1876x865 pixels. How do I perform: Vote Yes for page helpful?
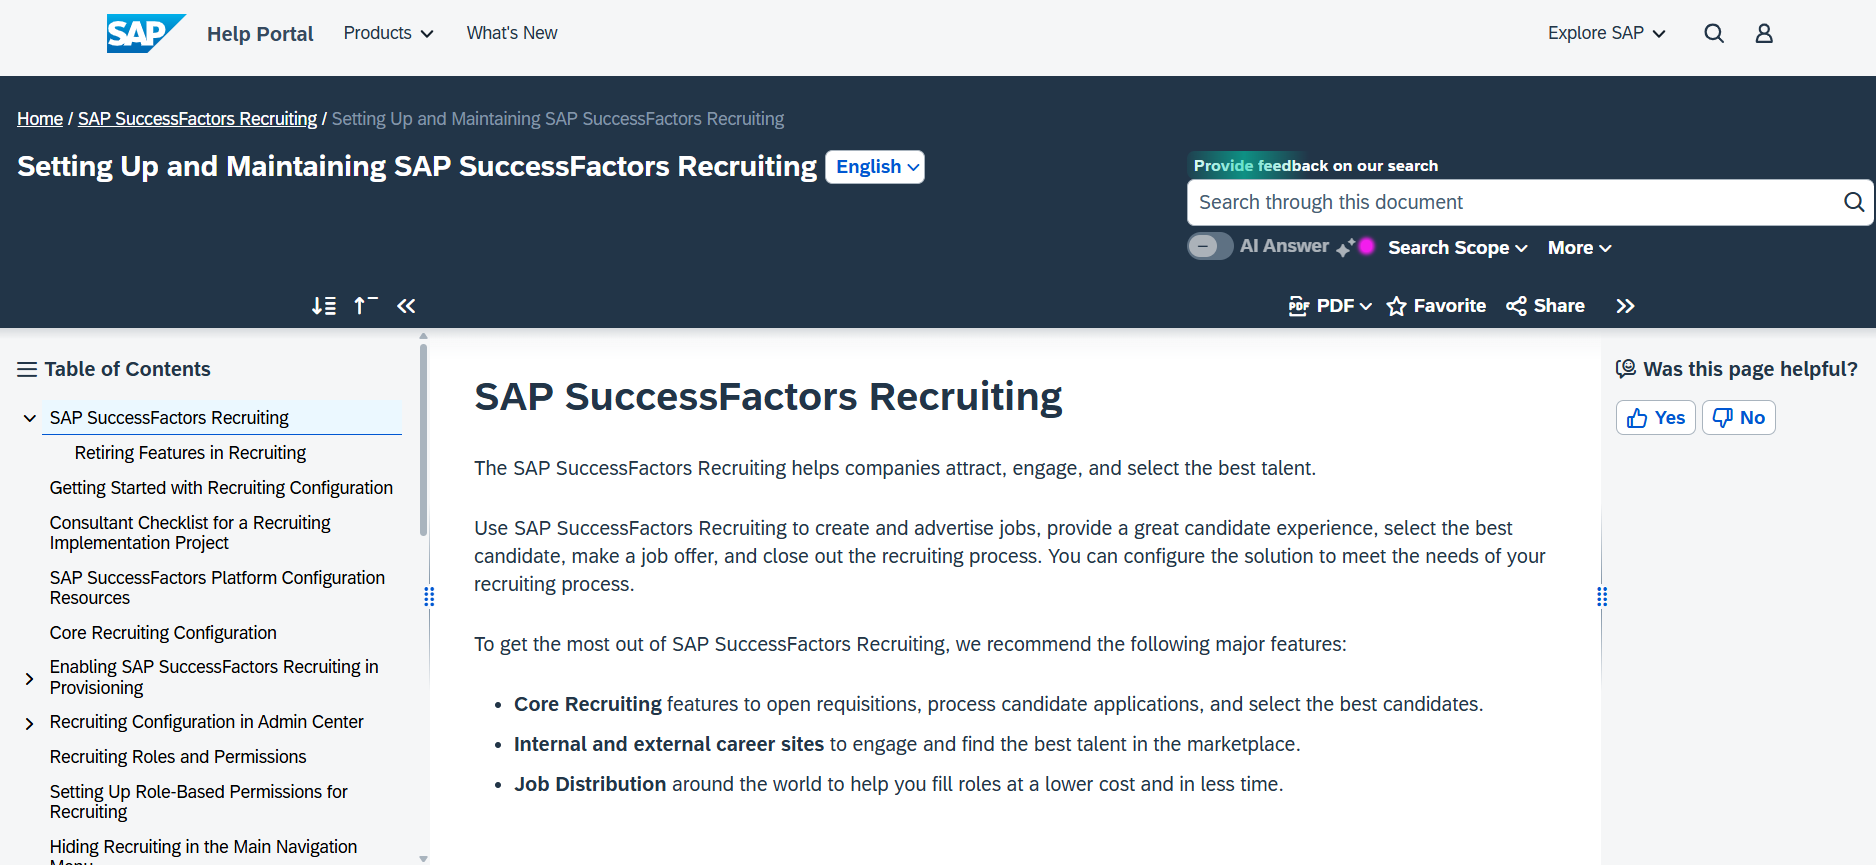(x=1656, y=418)
